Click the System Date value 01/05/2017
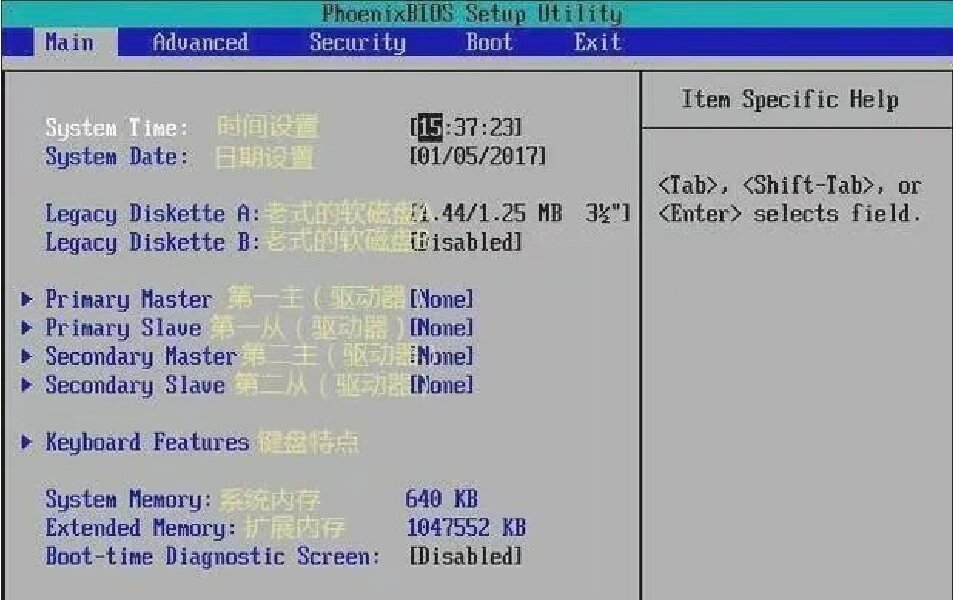 coord(478,157)
